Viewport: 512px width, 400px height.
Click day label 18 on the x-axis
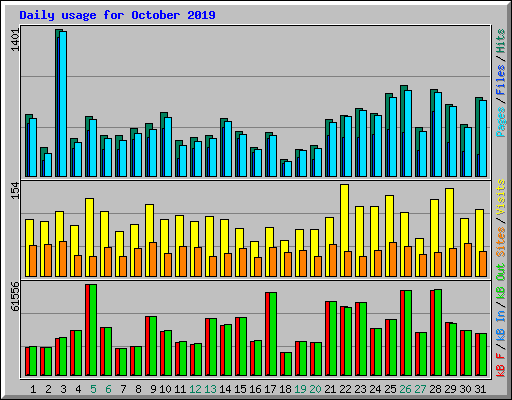pos(285,389)
